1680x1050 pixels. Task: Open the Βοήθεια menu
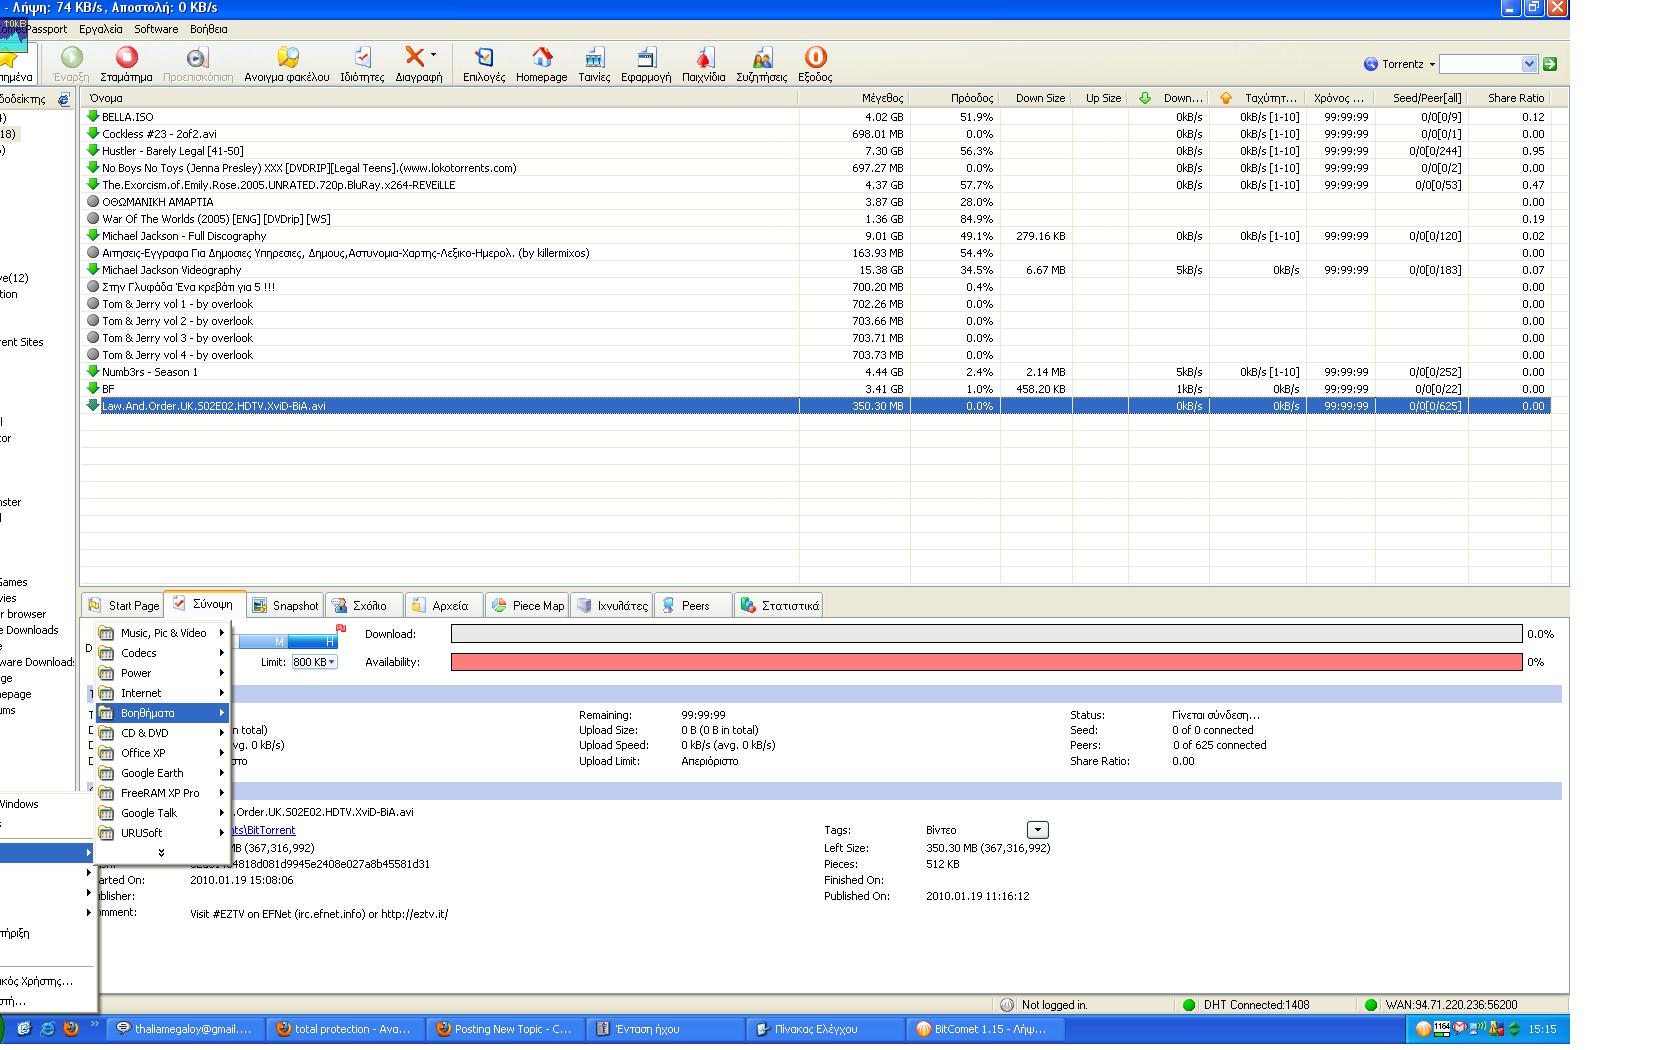click(209, 29)
